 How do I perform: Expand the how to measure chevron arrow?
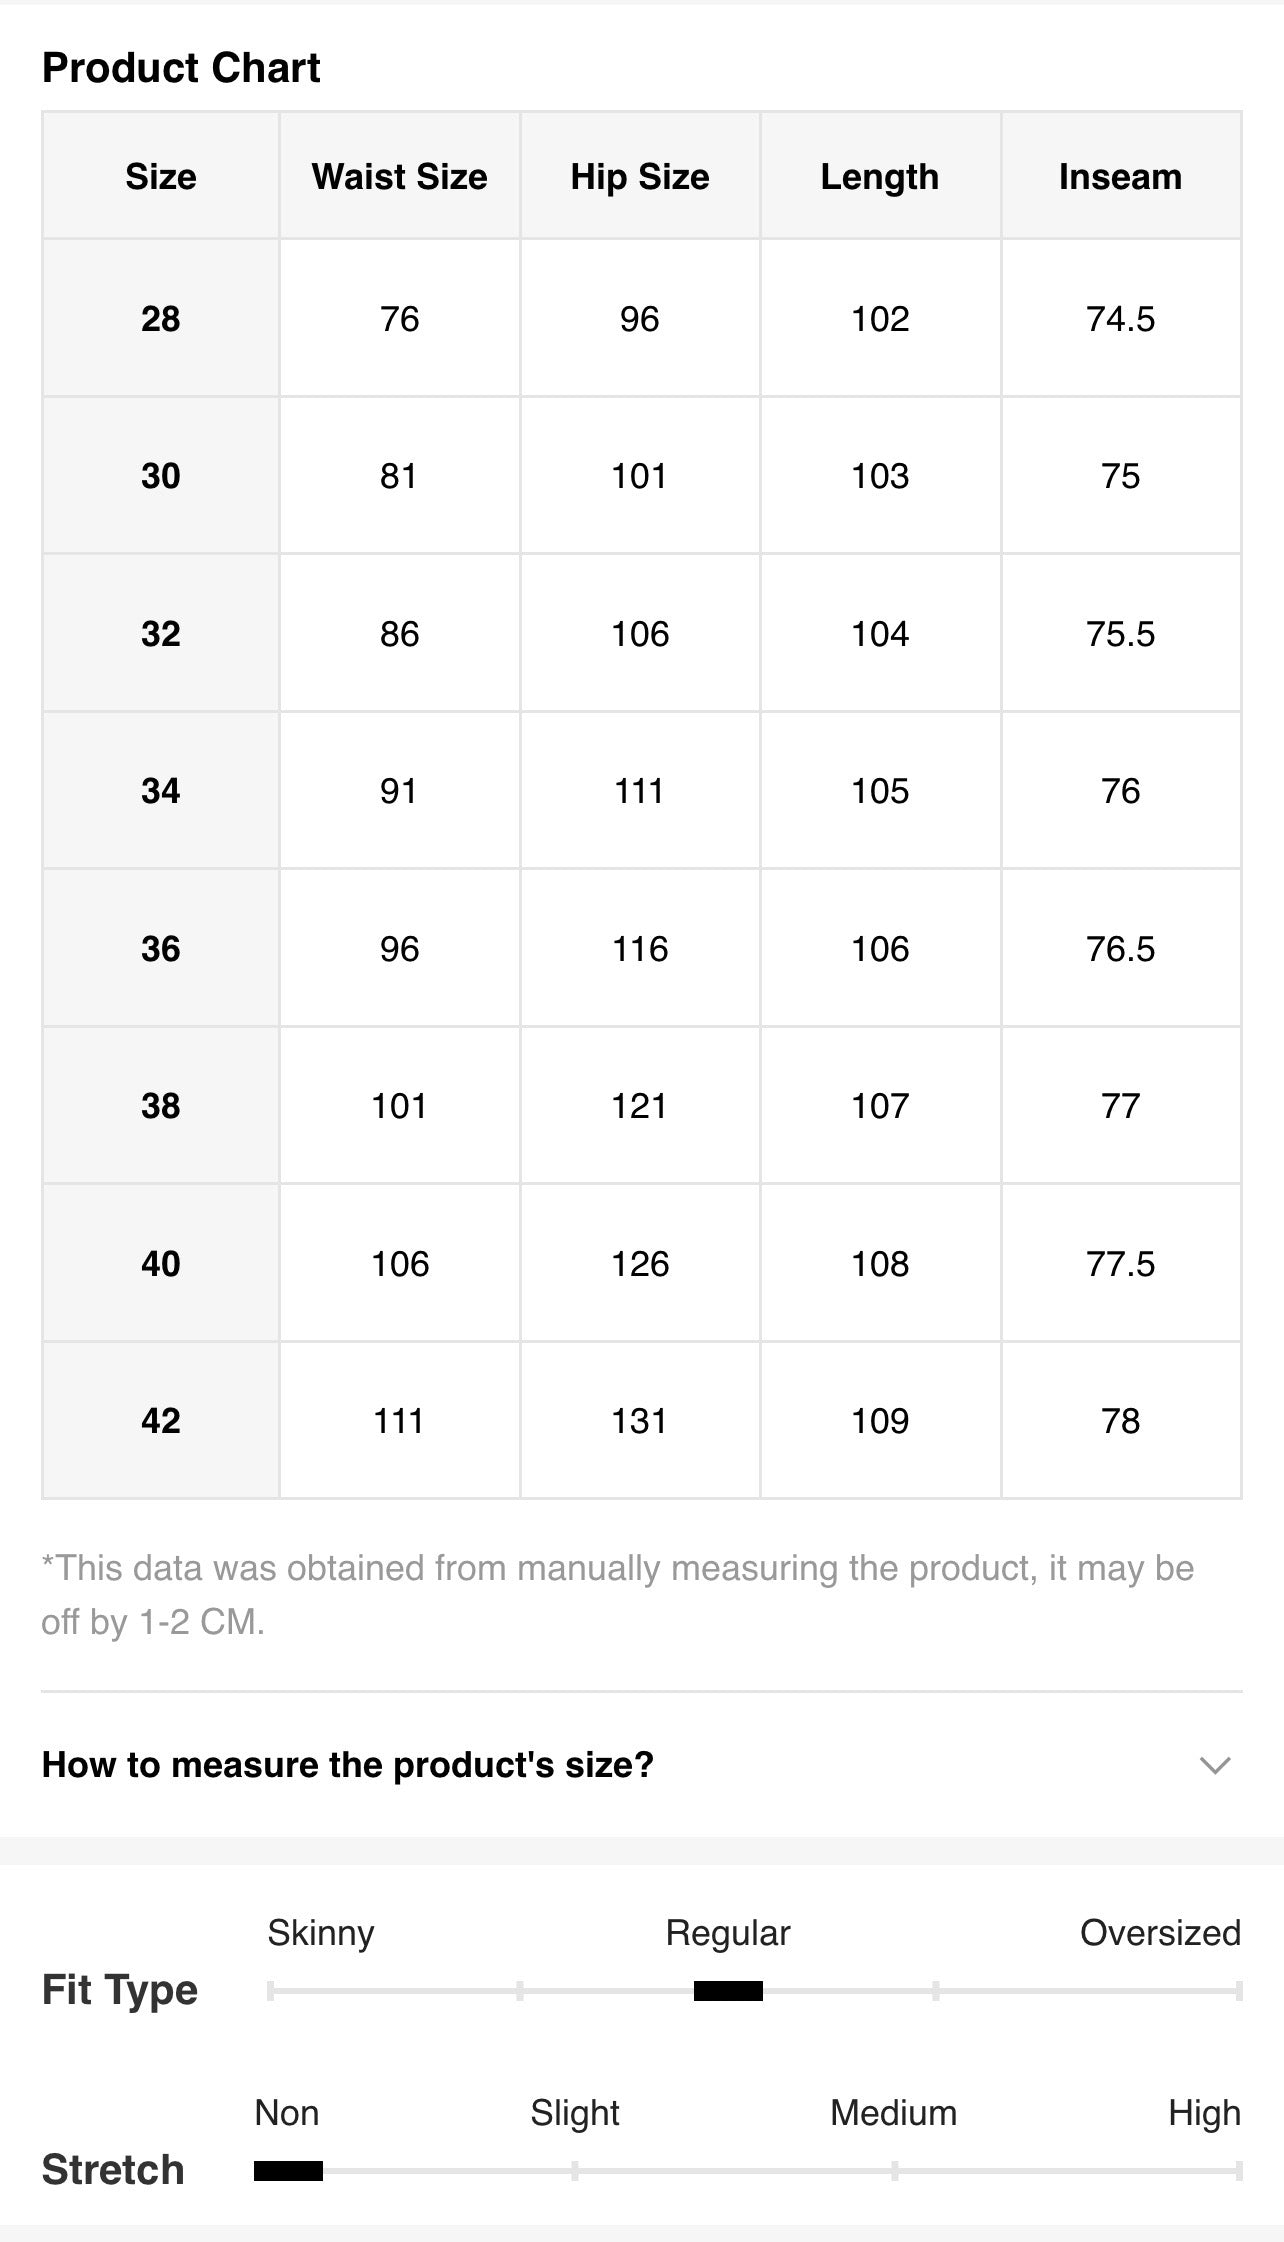[1214, 1765]
